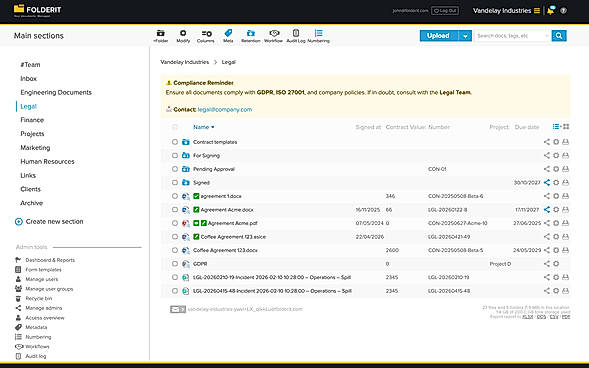Viewport: 589px width, 368px height.
Task: Click the Folderit logo
Action: [37, 11]
